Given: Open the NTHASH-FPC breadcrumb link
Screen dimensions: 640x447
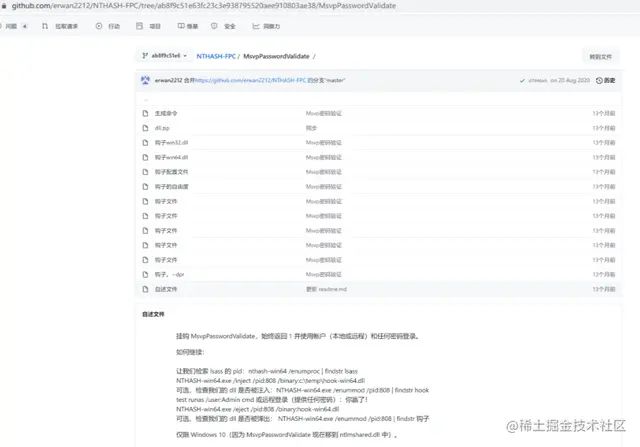Looking at the screenshot, I should [x=216, y=56].
